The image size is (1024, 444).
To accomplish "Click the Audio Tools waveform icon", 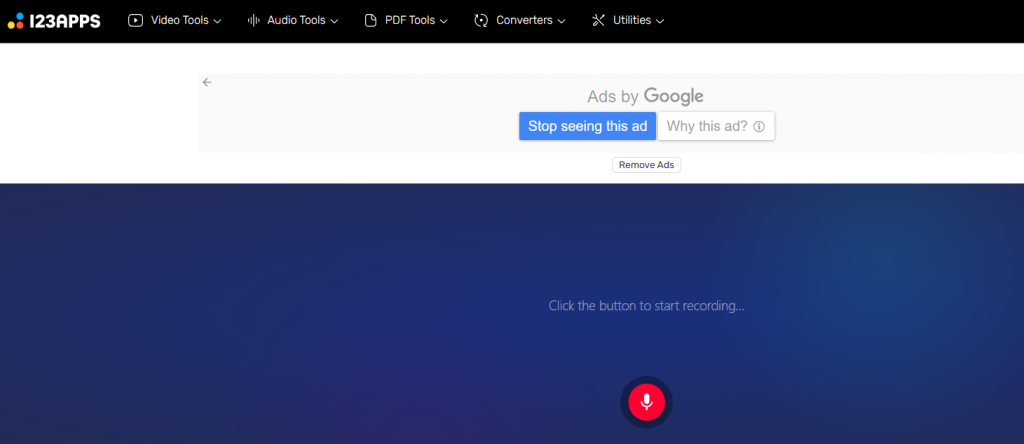I will coord(254,20).
